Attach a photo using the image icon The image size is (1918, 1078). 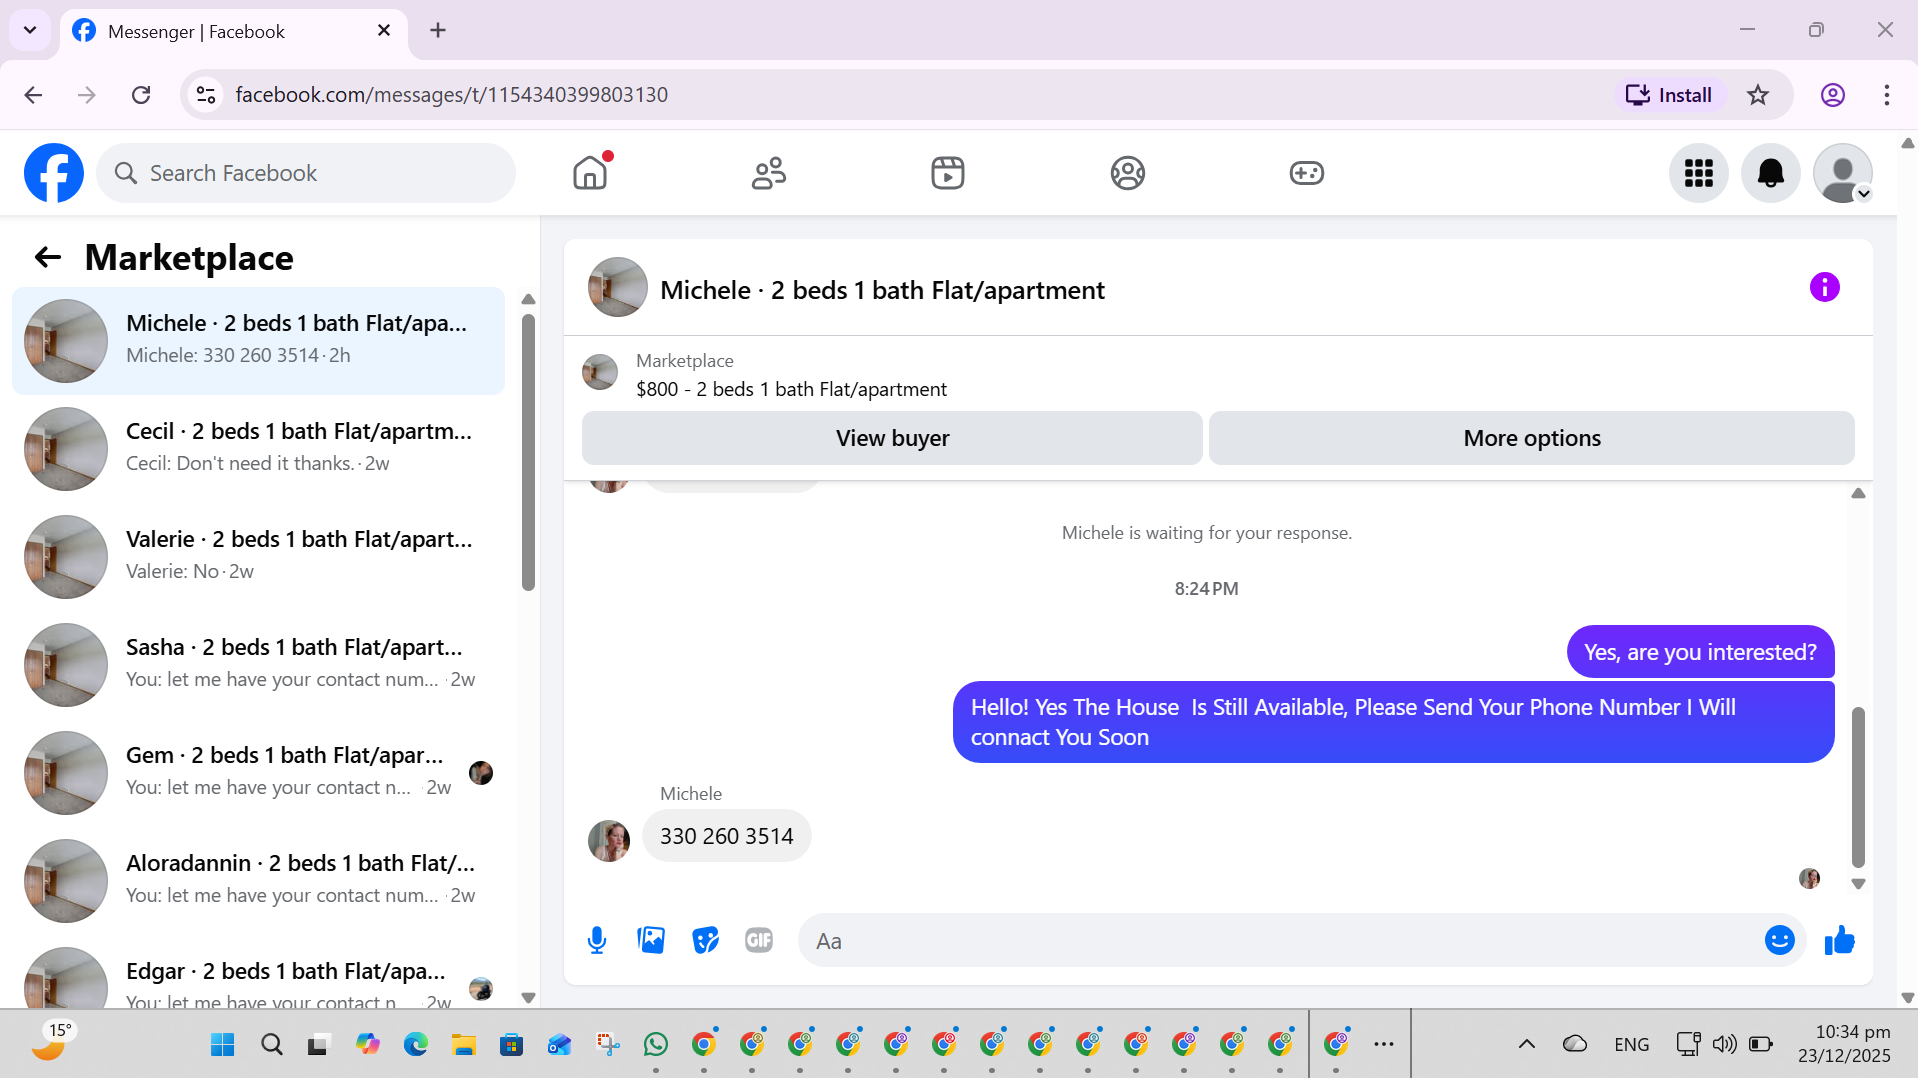pos(651,940)
